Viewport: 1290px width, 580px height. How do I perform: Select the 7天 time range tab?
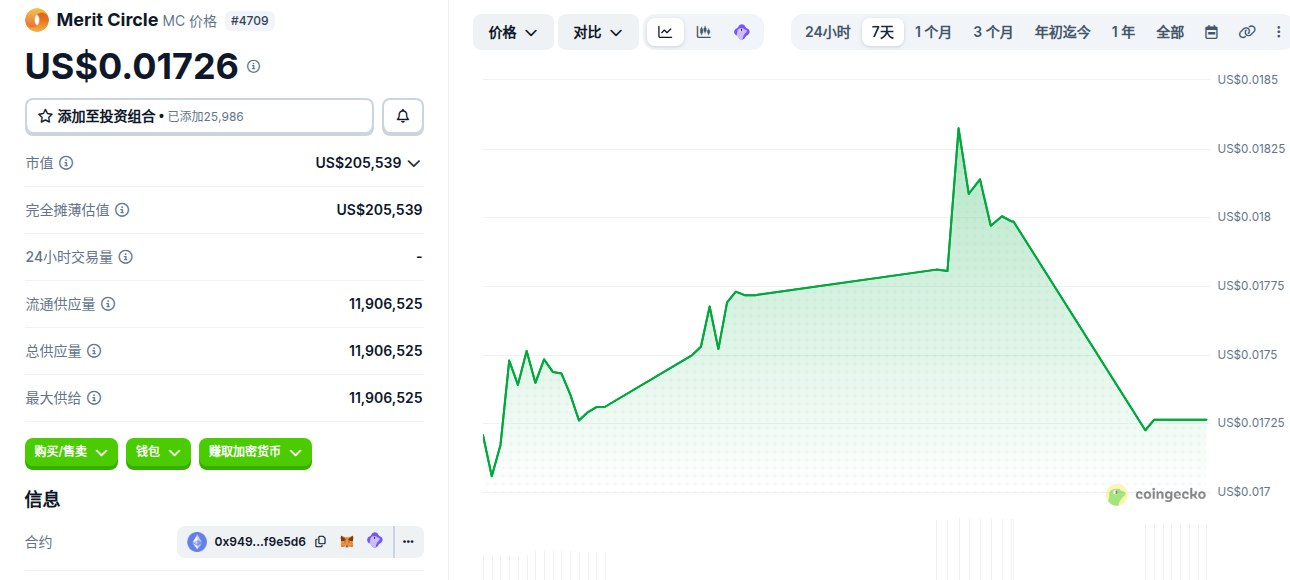coord(883,32)
